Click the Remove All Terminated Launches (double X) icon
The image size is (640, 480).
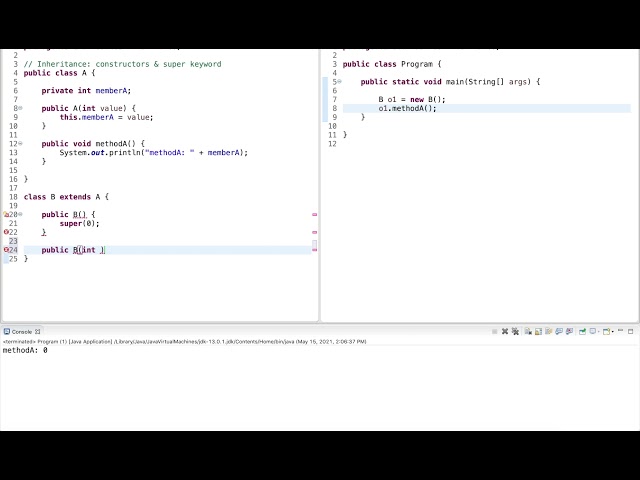(516, 331)
